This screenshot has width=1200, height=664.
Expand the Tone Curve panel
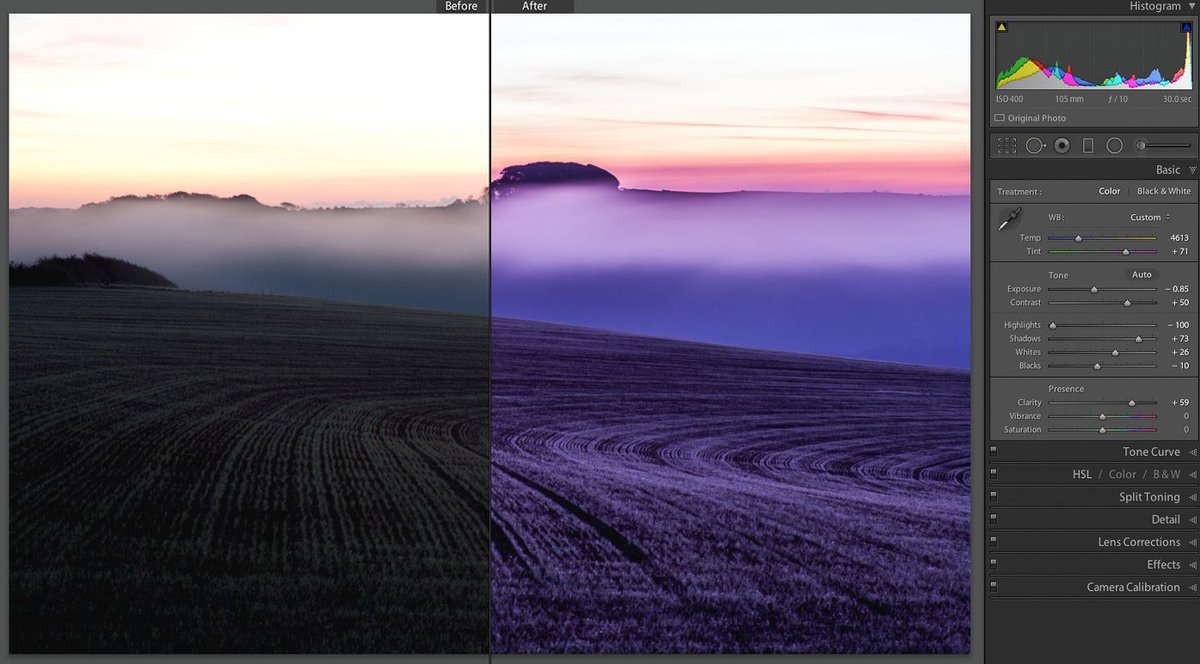(1191, 452)
